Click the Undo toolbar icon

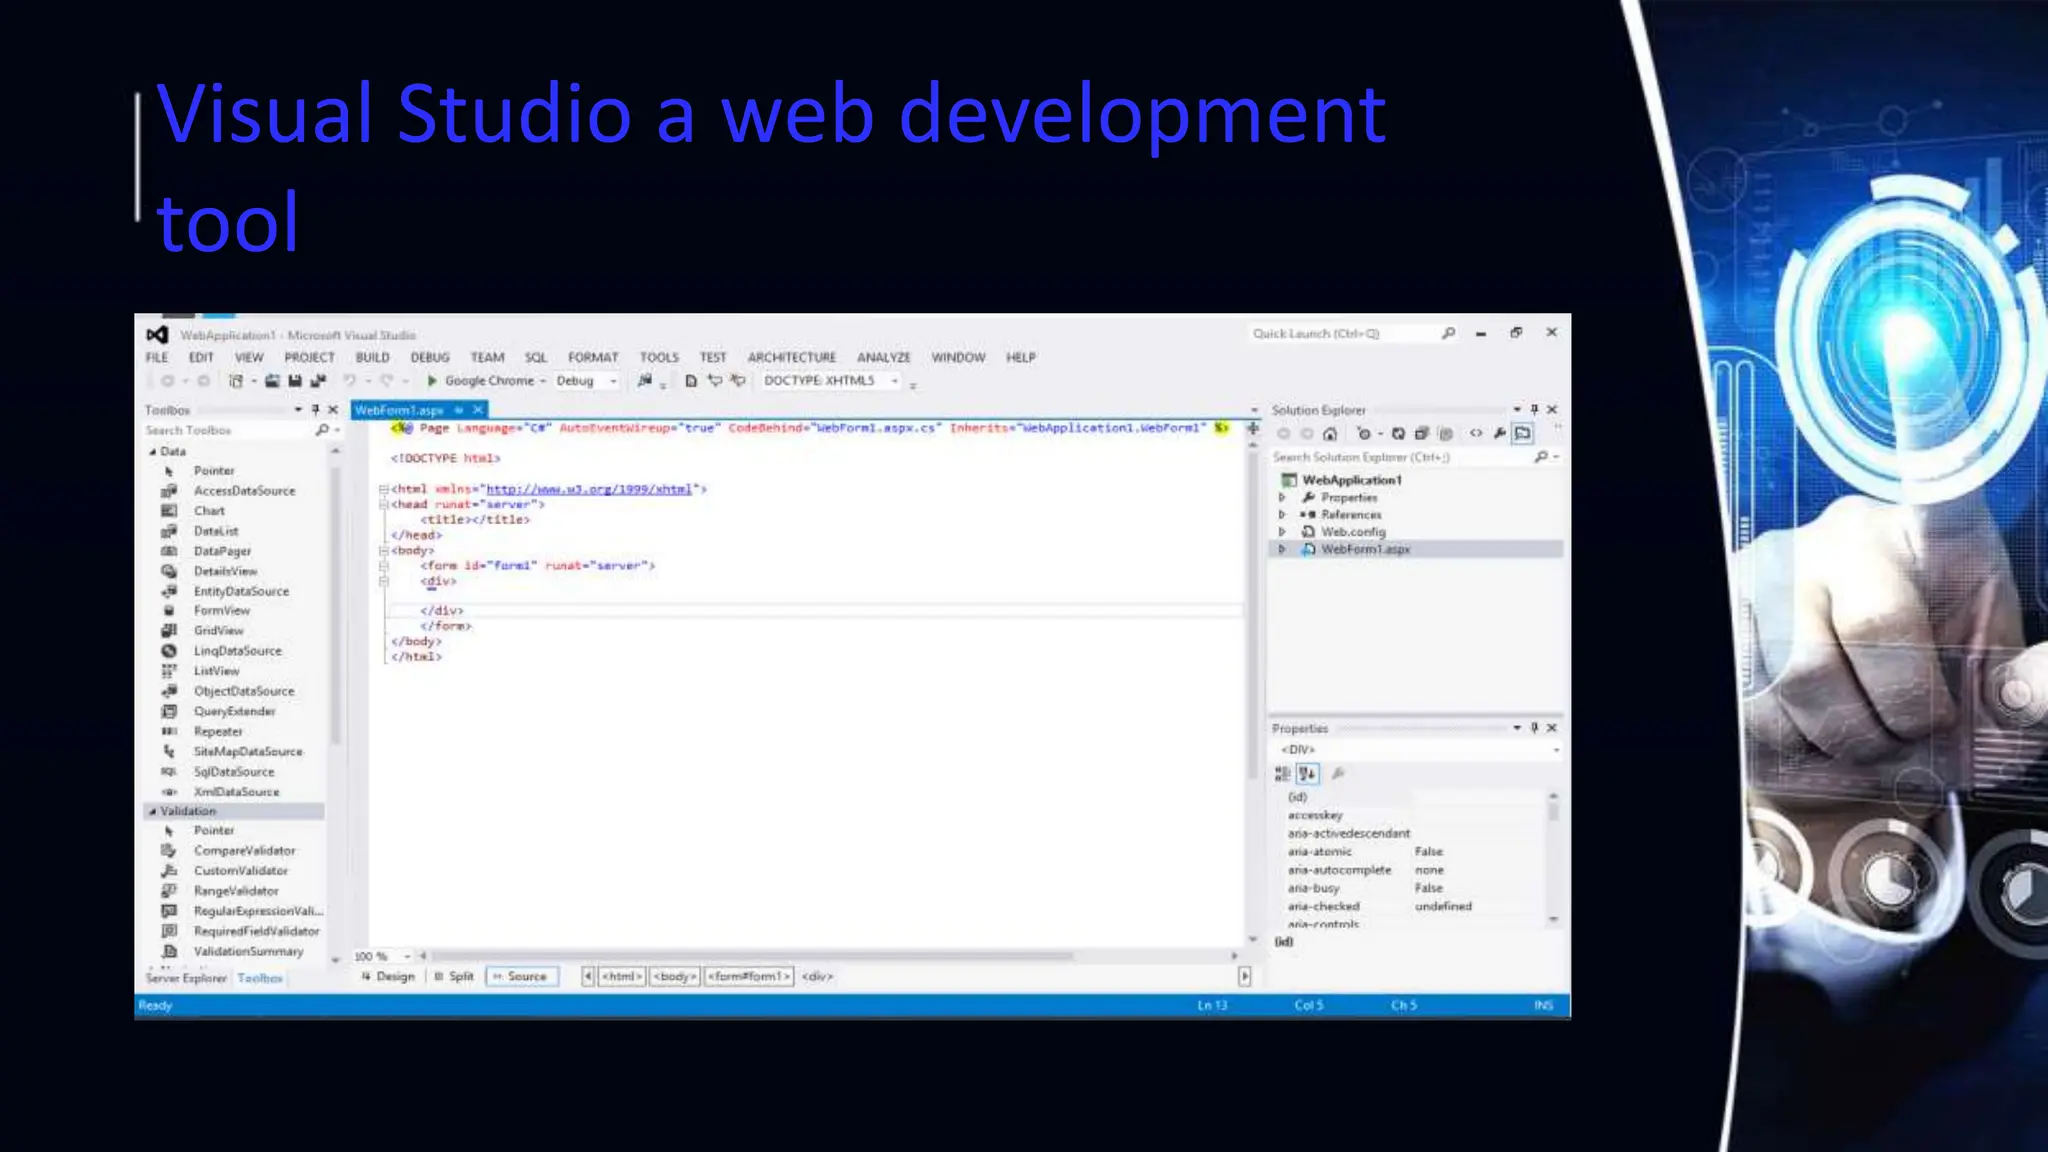[350, 381]
